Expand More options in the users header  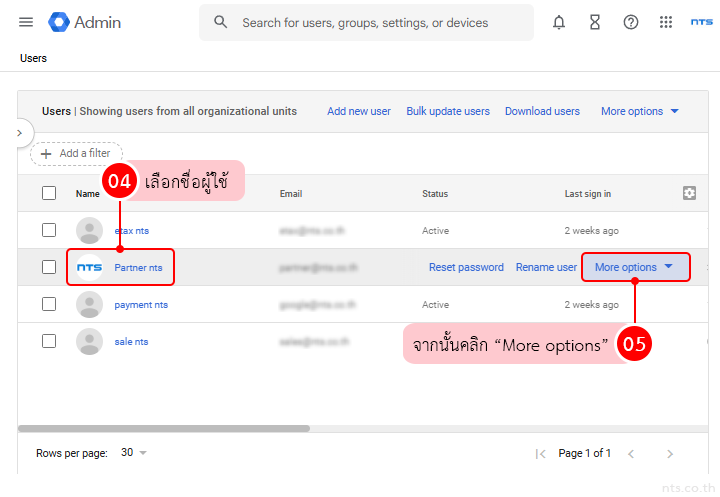[640, 111]
